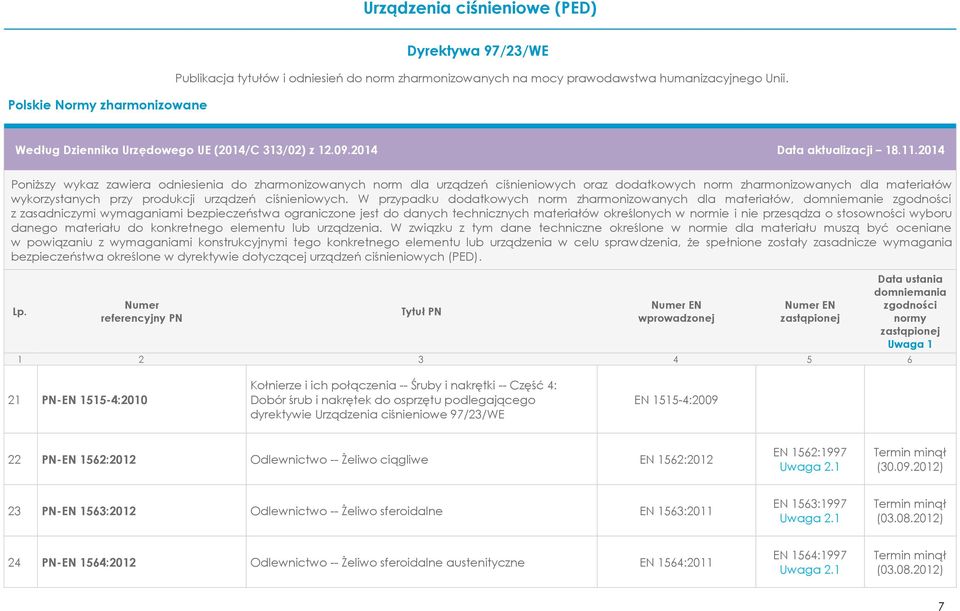Click the 'Urządzenia ciśnieniowe (PED)' title

pos(480,9)
